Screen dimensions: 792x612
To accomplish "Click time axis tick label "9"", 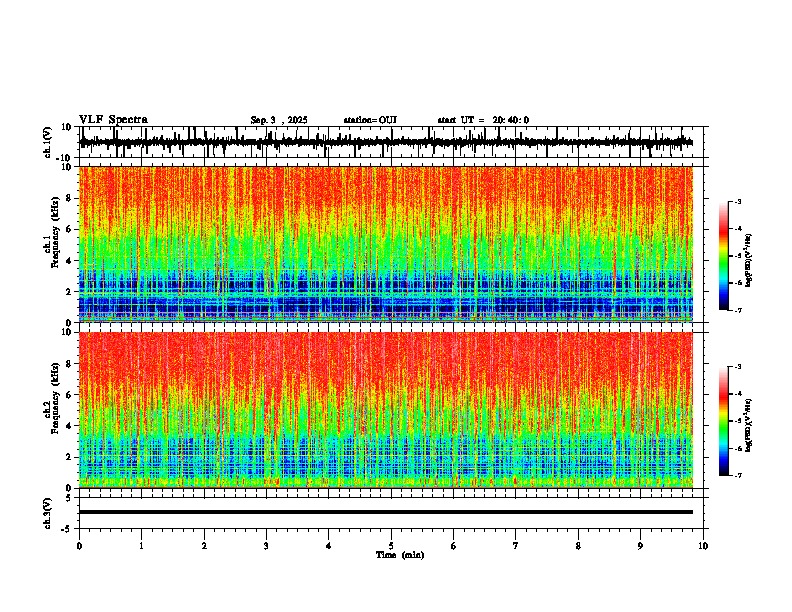I will click(640, 546).
